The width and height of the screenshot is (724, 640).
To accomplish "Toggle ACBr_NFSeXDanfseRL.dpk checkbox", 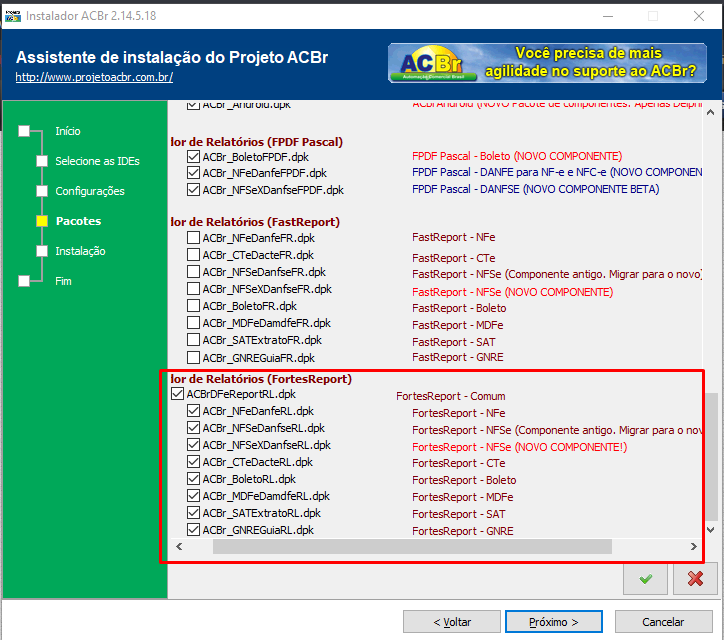I will 193,445.
